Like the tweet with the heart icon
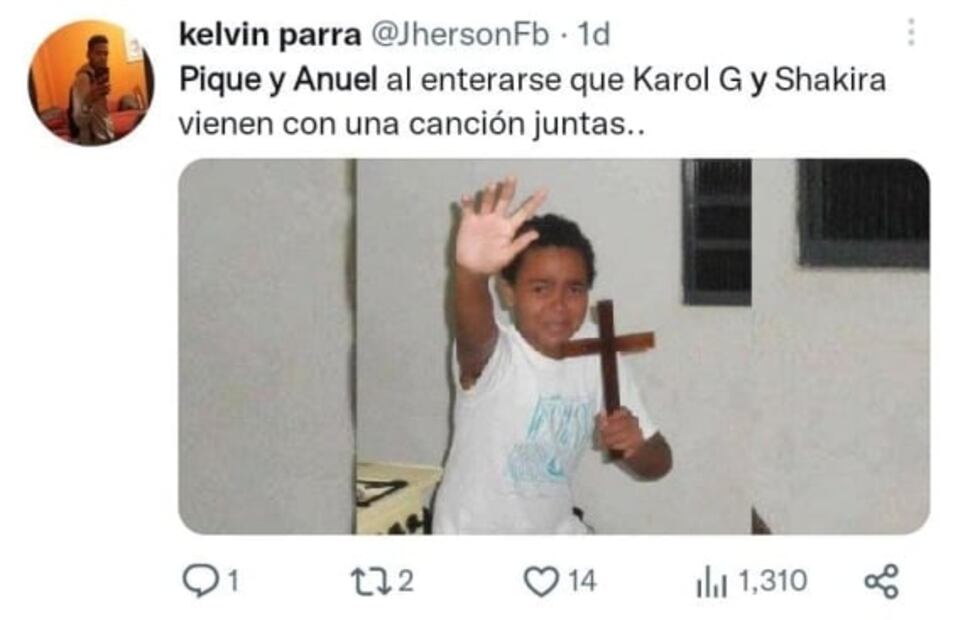This screenshot has height=620, width=958. point(541,581)
